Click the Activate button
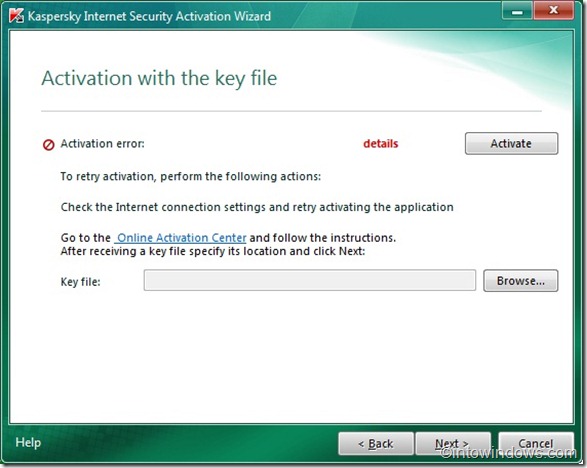Screen dimensions: 587x468 pyautogui.click(x=511, y=143)
